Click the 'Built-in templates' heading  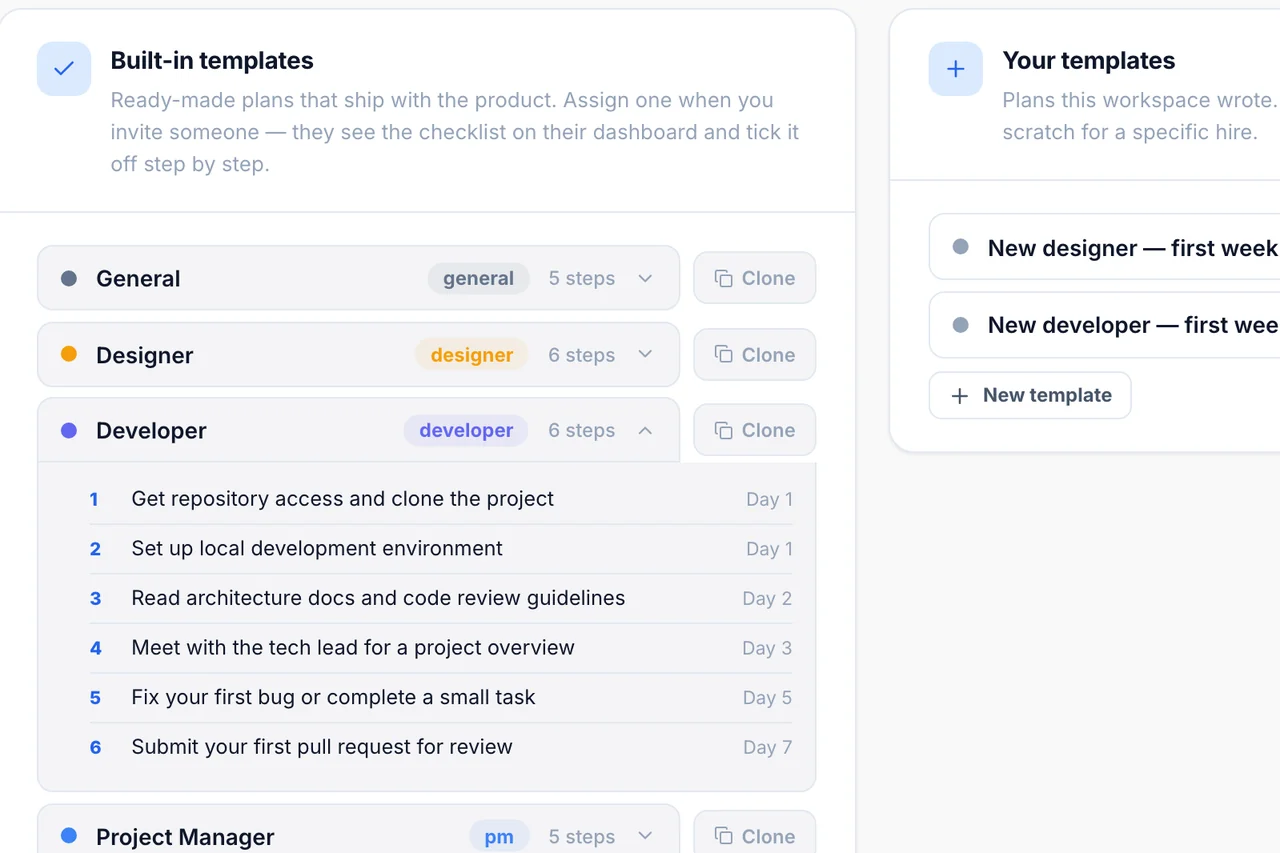[x=212, y=60]
